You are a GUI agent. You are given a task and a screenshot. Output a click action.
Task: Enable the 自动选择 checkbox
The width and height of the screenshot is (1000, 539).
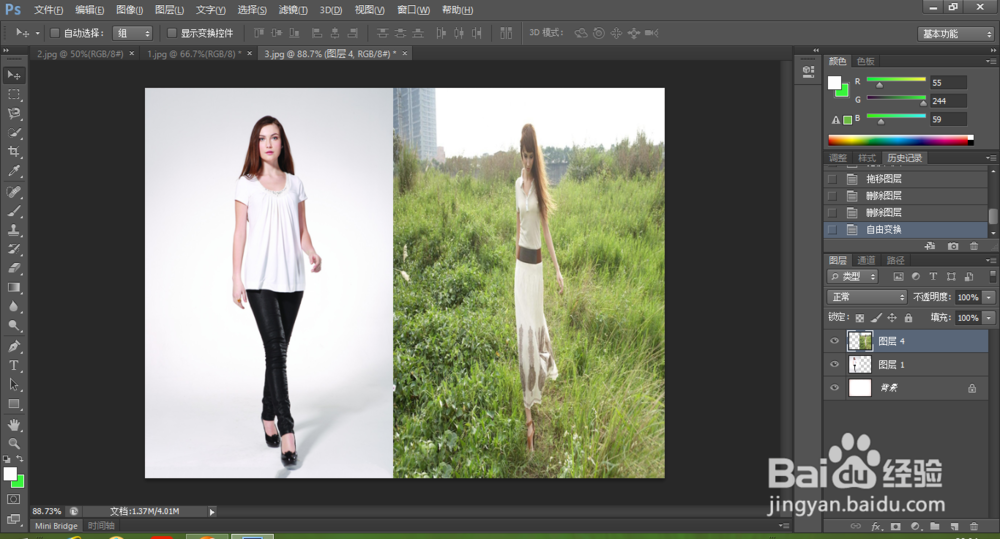pyautogui.click(x=54, y=33)
